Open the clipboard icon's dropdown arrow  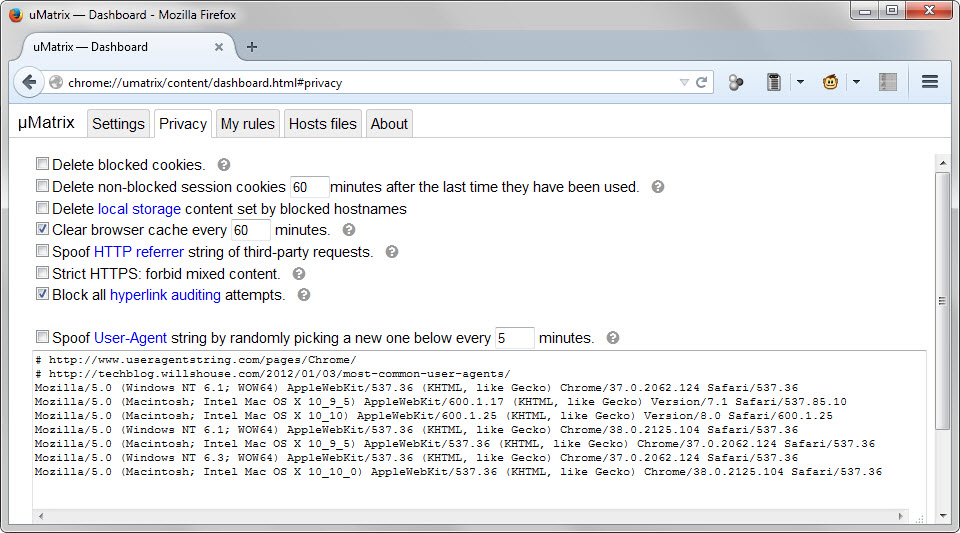click(800, 82)
